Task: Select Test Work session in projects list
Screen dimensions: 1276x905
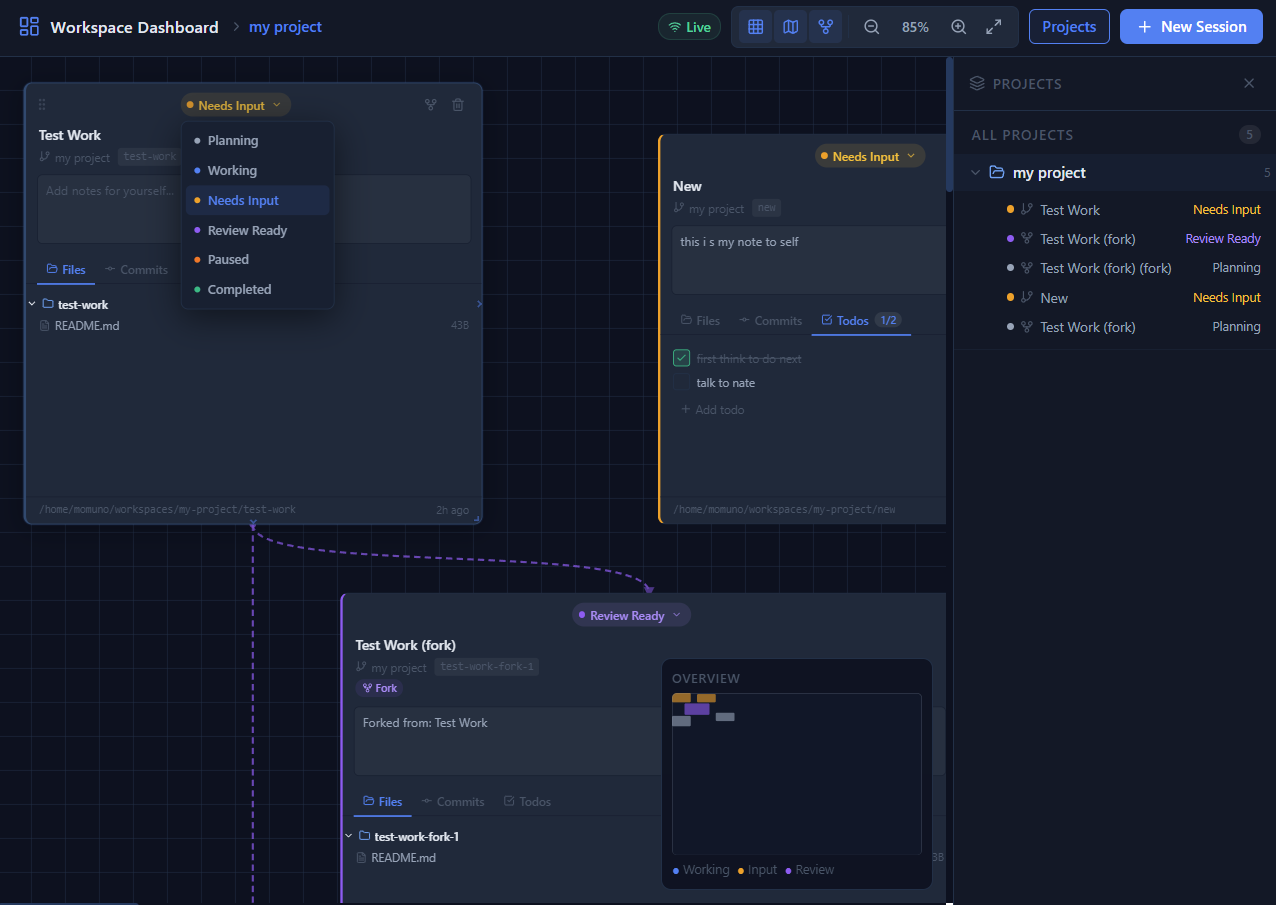Action: click(x=1115, y=210)
